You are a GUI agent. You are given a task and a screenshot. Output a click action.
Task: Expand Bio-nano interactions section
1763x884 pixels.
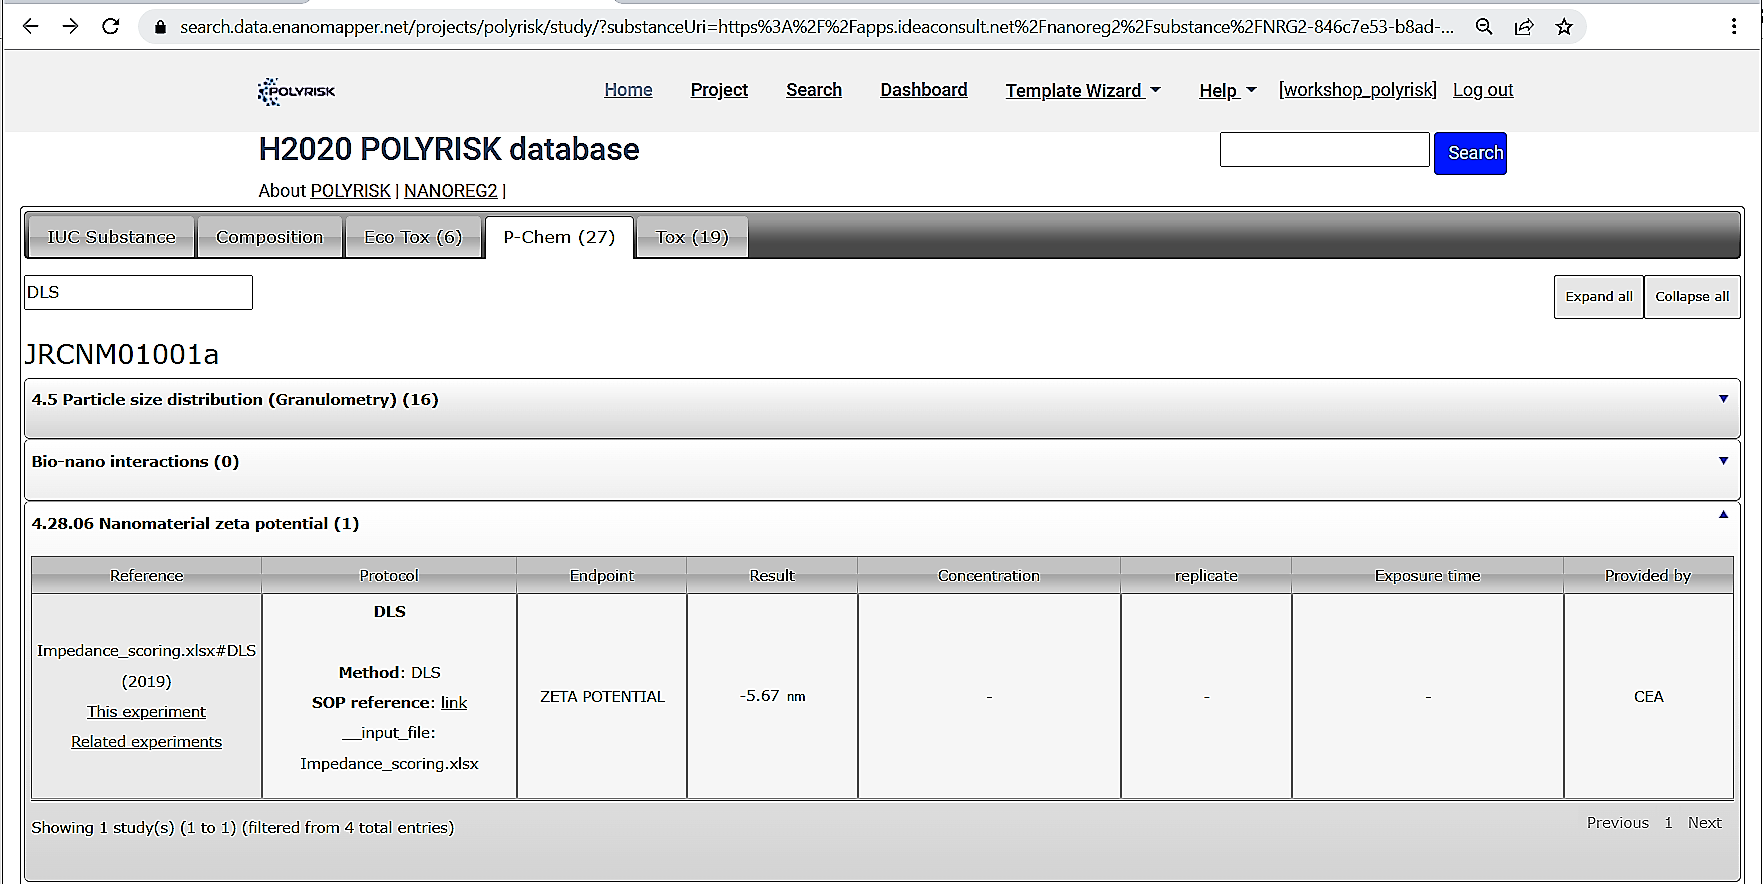[1723, 461]
